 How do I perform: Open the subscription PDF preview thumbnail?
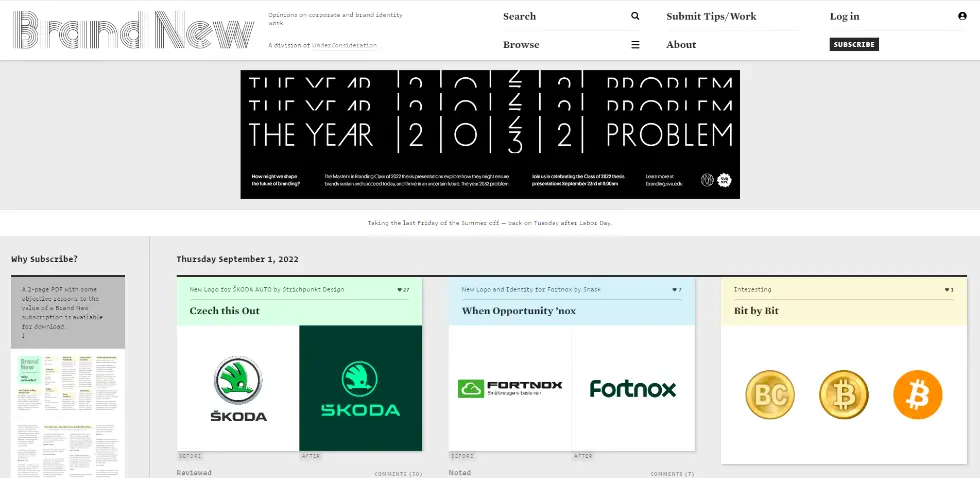[68, 413]
